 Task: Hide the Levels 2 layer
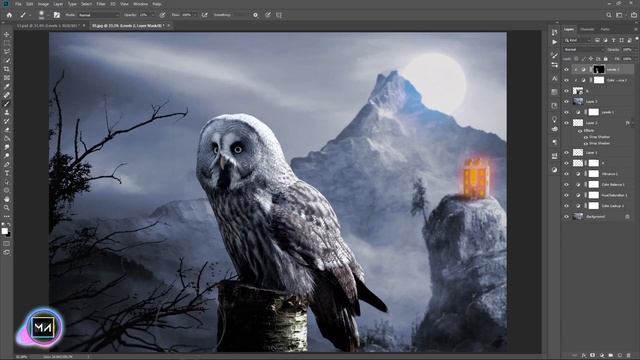(x=567, y=70)
